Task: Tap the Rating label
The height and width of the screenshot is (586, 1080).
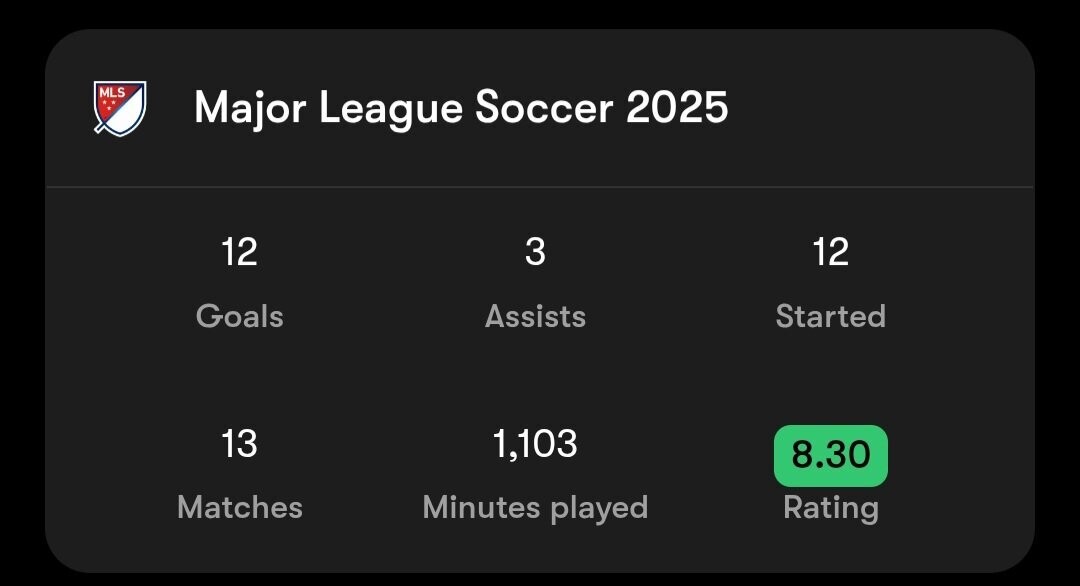Action: [x=831, y=507]
